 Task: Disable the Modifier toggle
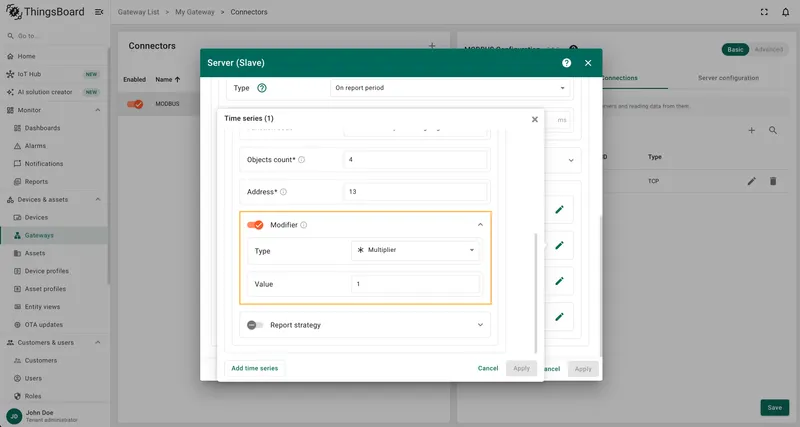point(255,225)
